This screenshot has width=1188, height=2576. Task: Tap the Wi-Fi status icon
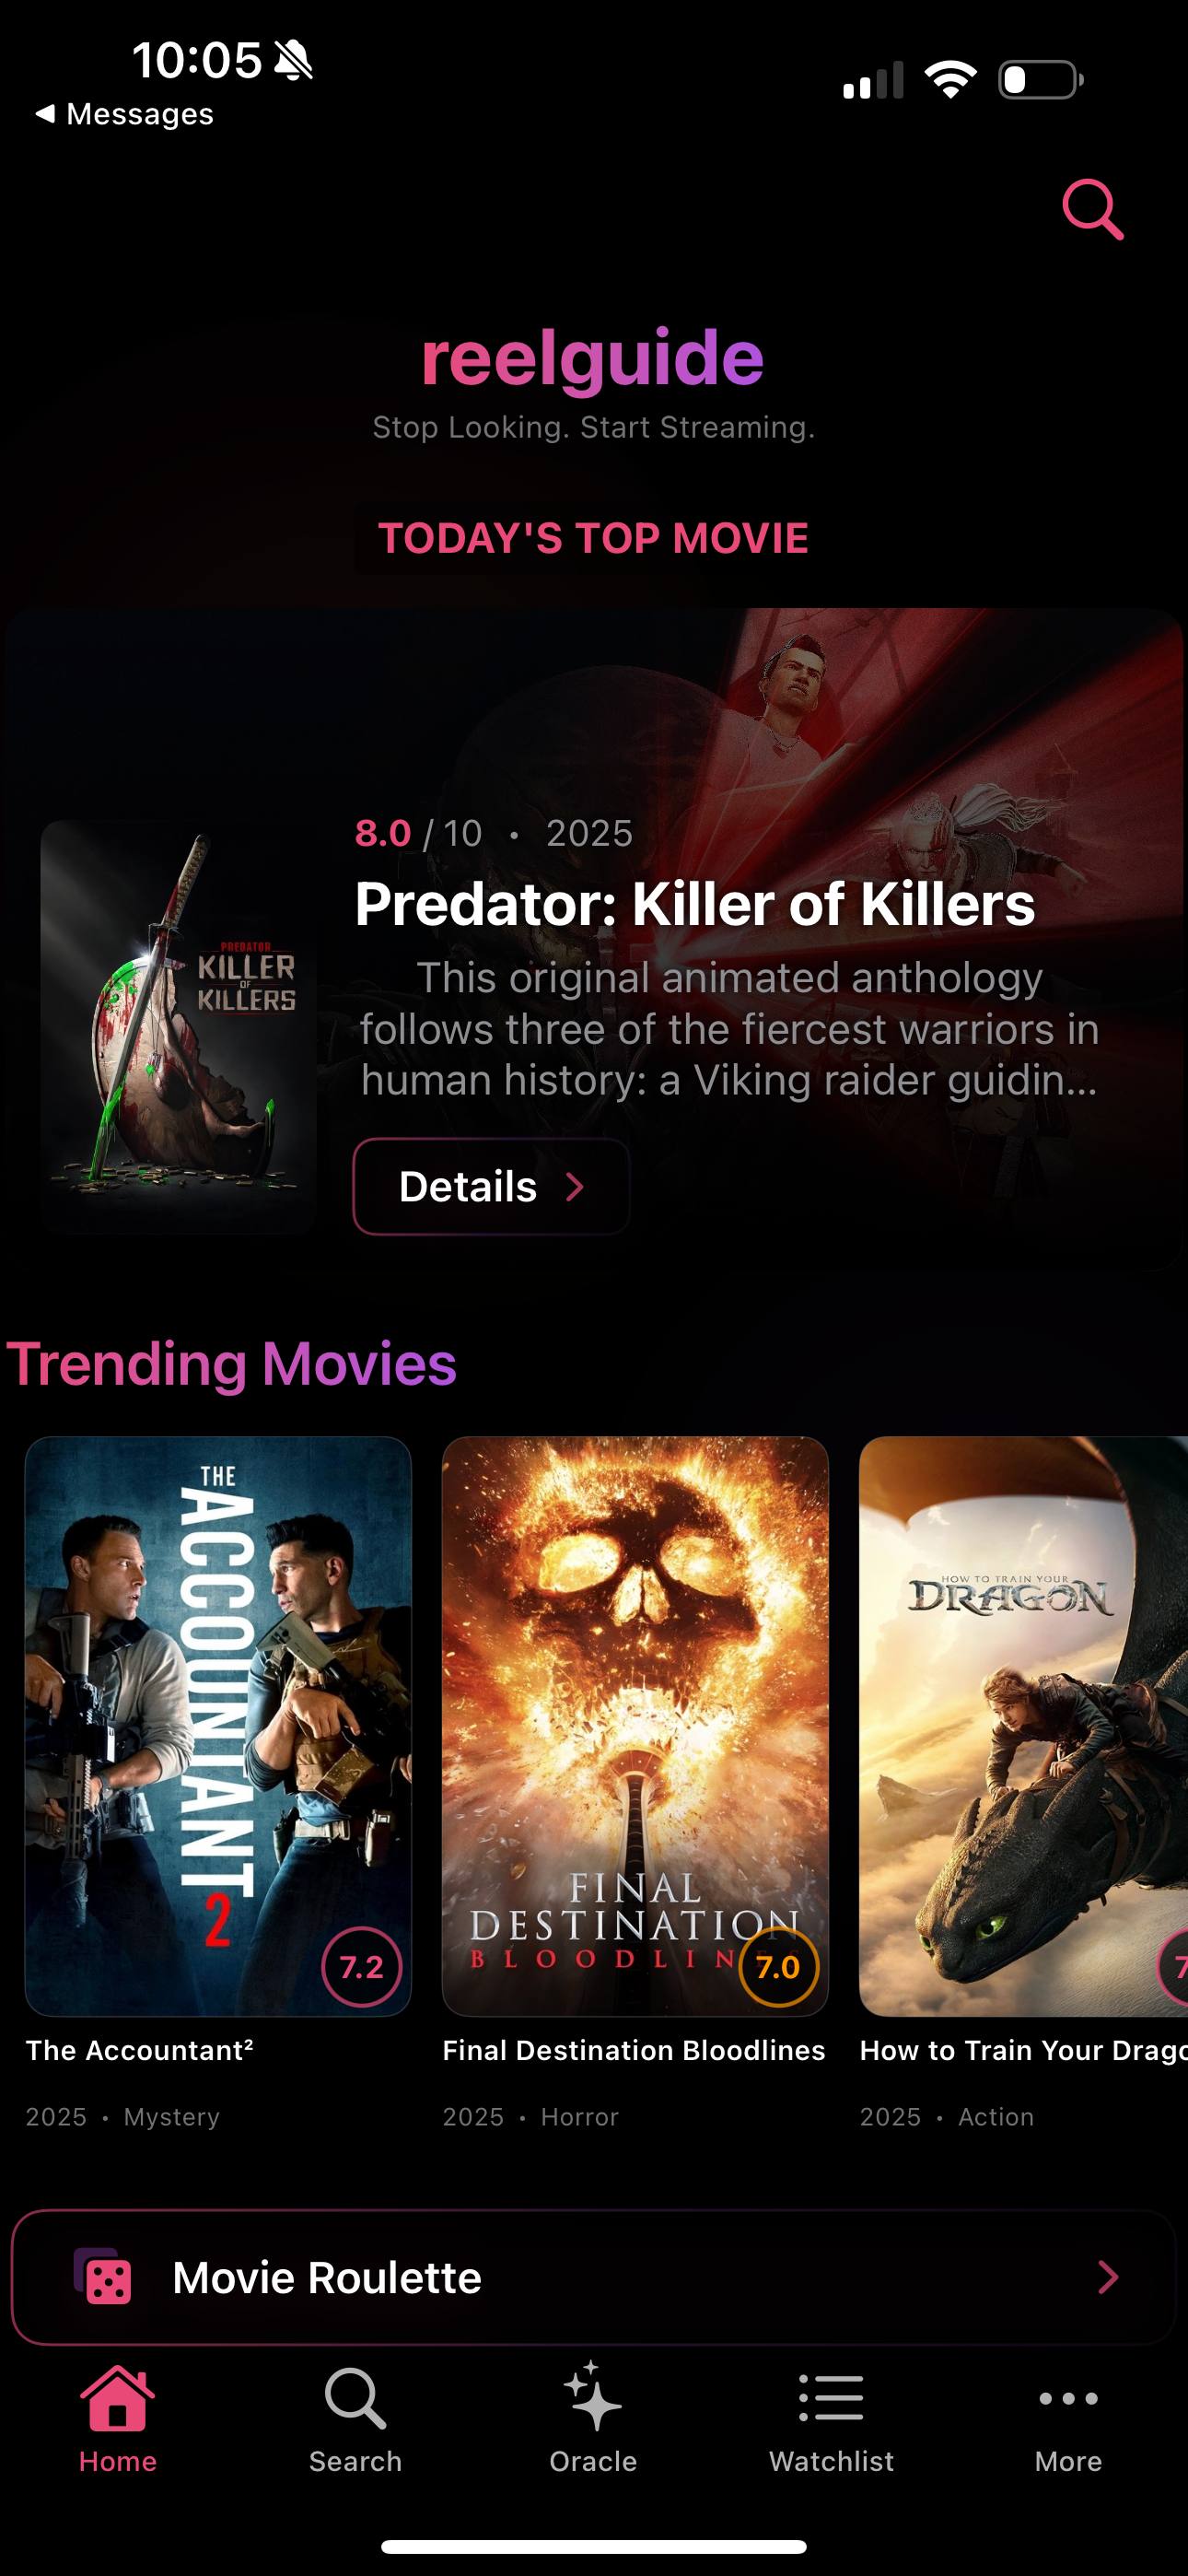(x=950, y=79)
